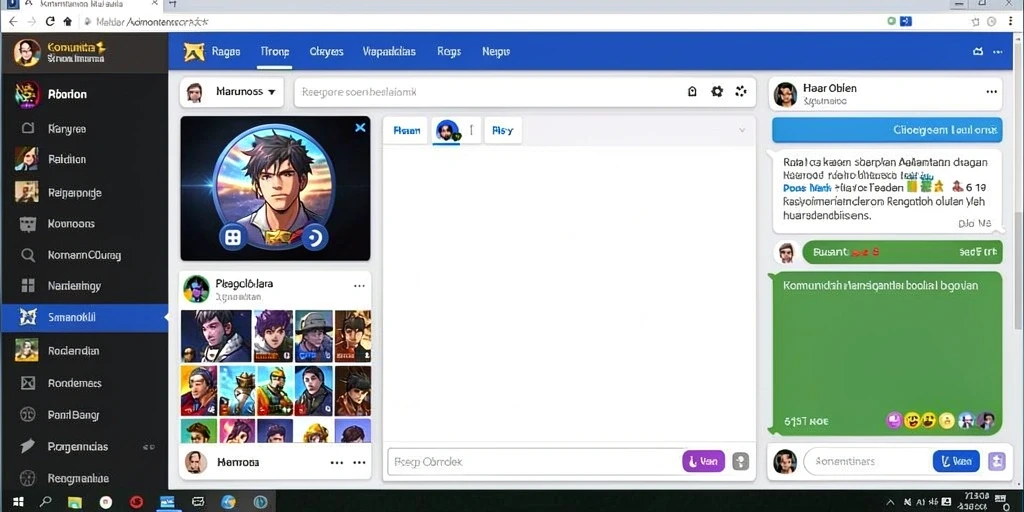
Task: Switch to the Tirone tab
Action: pyautogui.click(x=274, y=52)
